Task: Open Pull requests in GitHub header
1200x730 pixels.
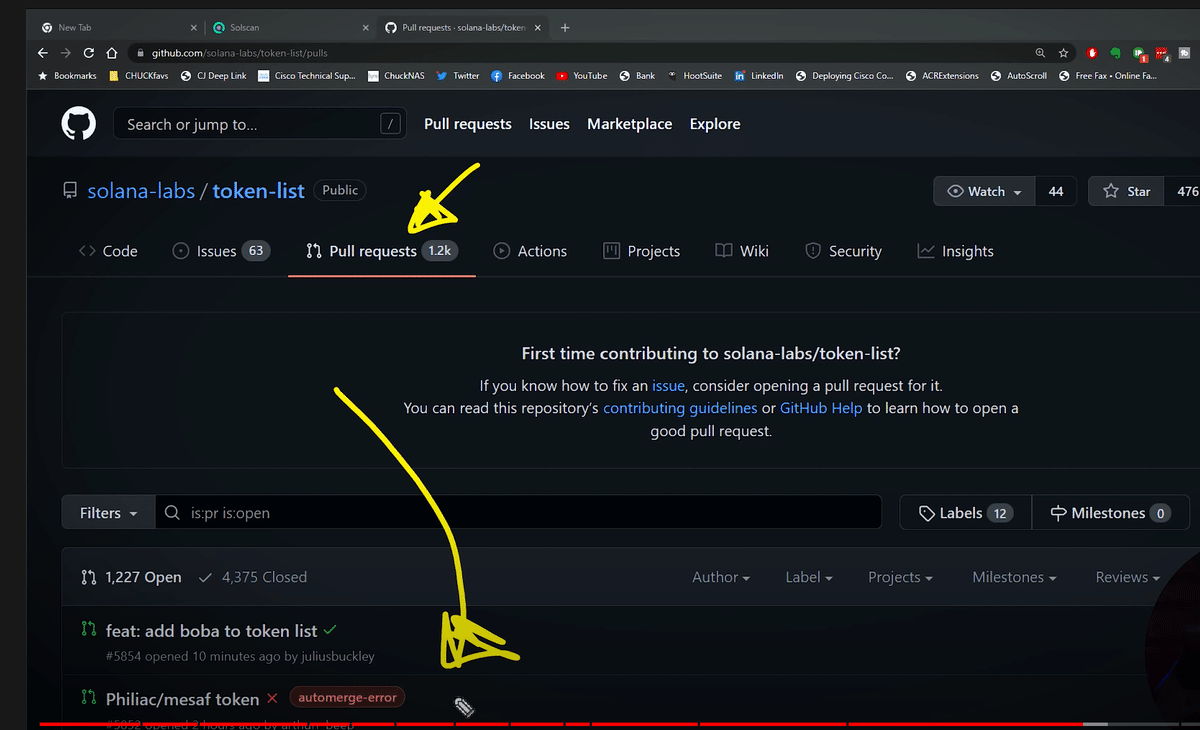Action: (468, 124)
